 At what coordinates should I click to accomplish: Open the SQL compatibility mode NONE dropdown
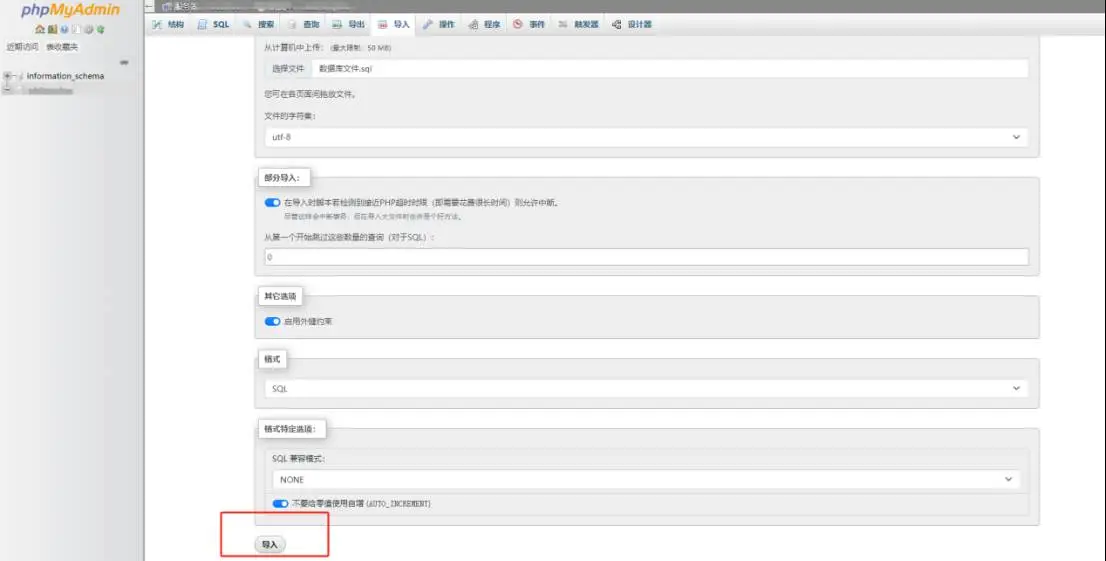click(645, 480)
